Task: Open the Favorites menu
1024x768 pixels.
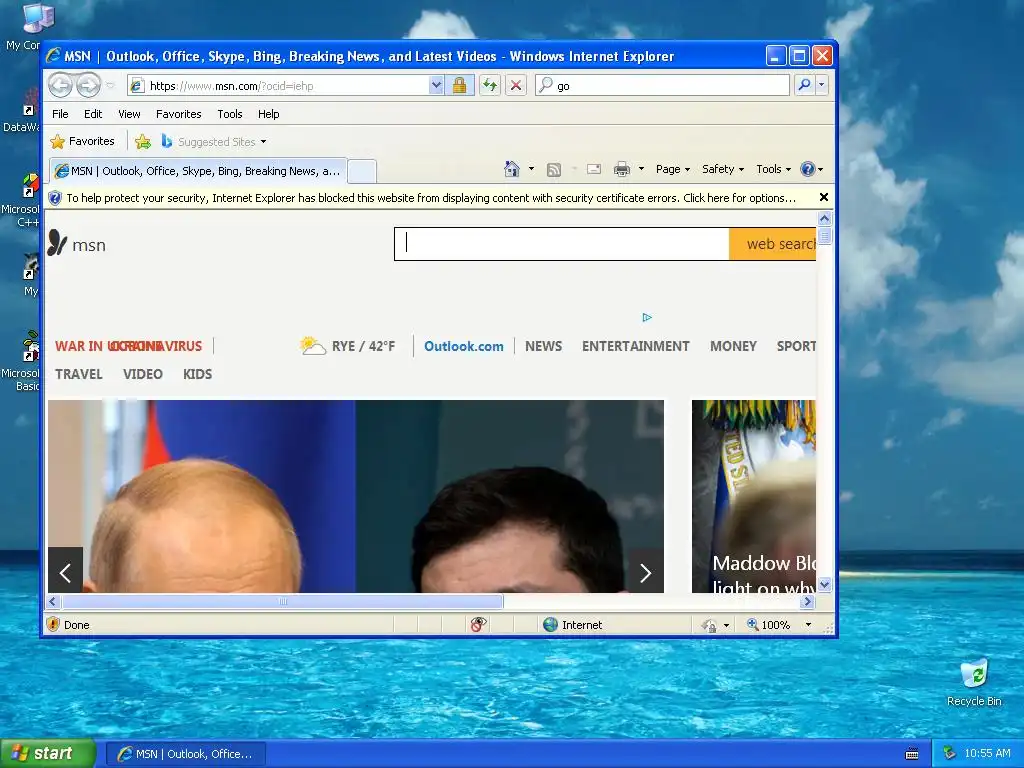Action: pos(178,114)
